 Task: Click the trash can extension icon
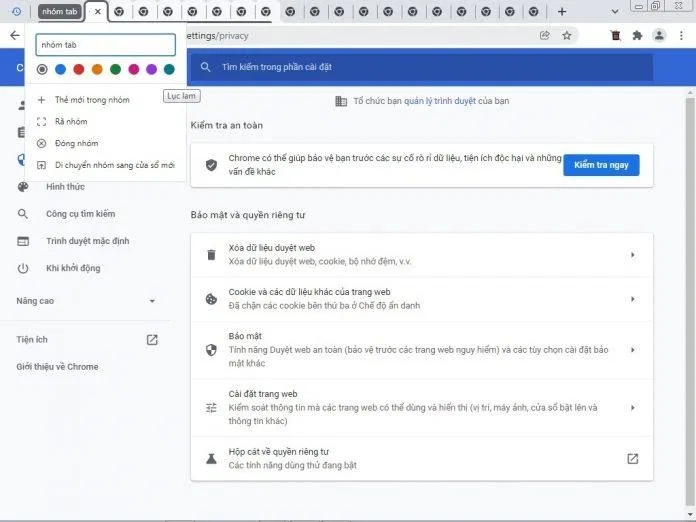615,35
